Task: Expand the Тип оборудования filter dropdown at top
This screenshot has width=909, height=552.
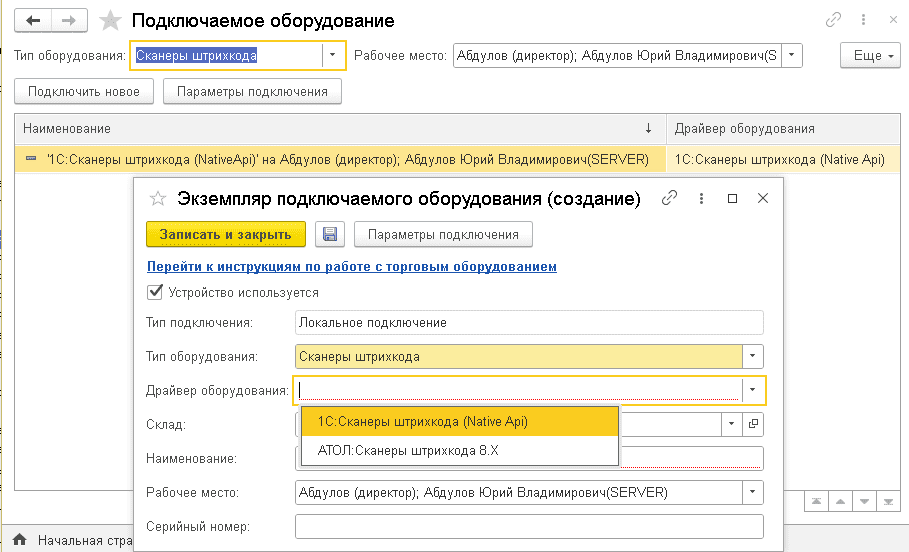Action: click(x=333, y=56)
